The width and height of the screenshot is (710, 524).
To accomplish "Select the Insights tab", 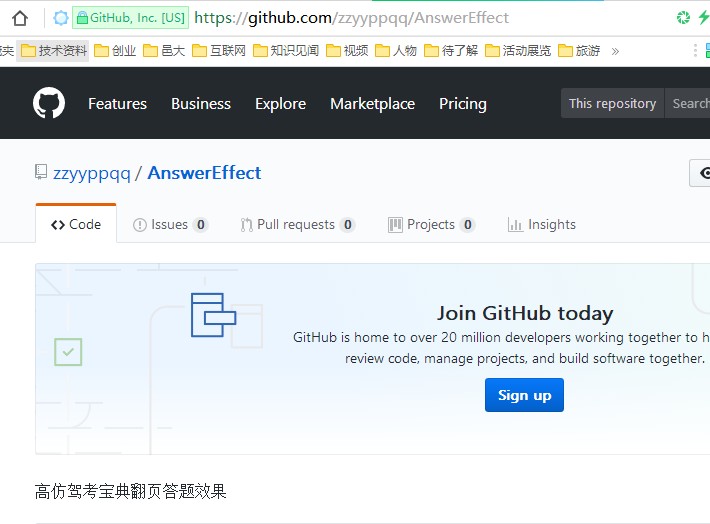I will pyautogui.click(x=542, y=225).
